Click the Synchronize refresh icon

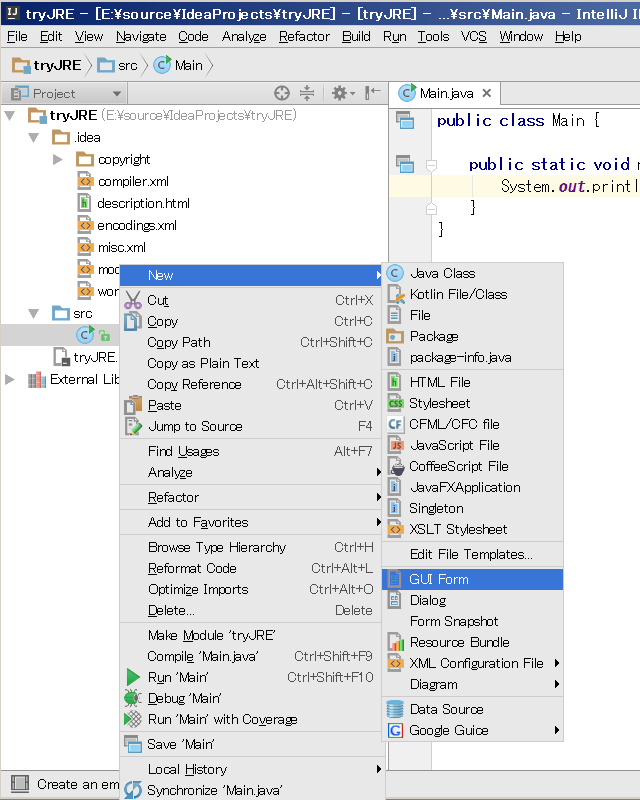click(133, 790)
